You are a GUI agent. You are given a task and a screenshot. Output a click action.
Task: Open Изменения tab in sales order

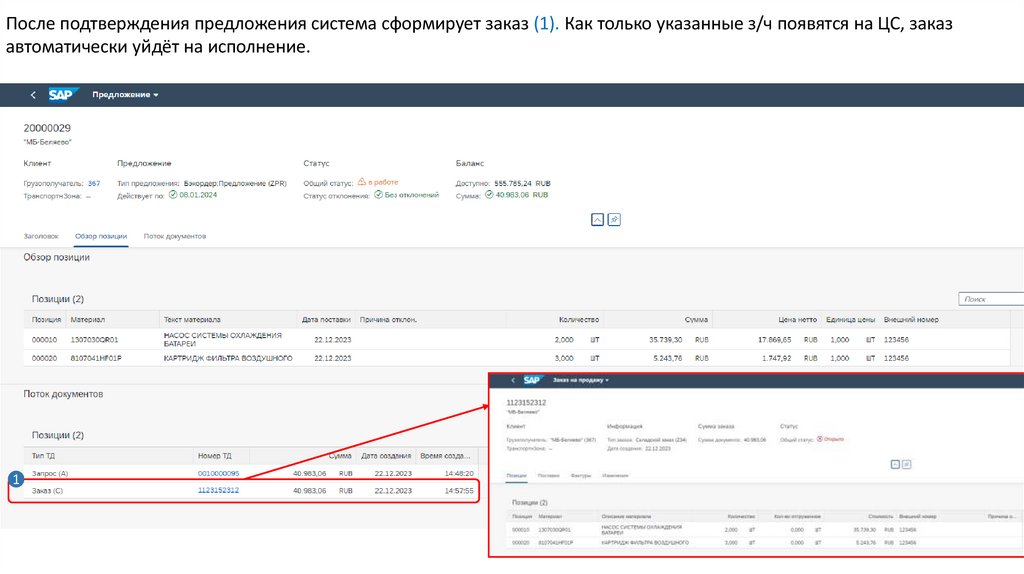tap(615, 475)
